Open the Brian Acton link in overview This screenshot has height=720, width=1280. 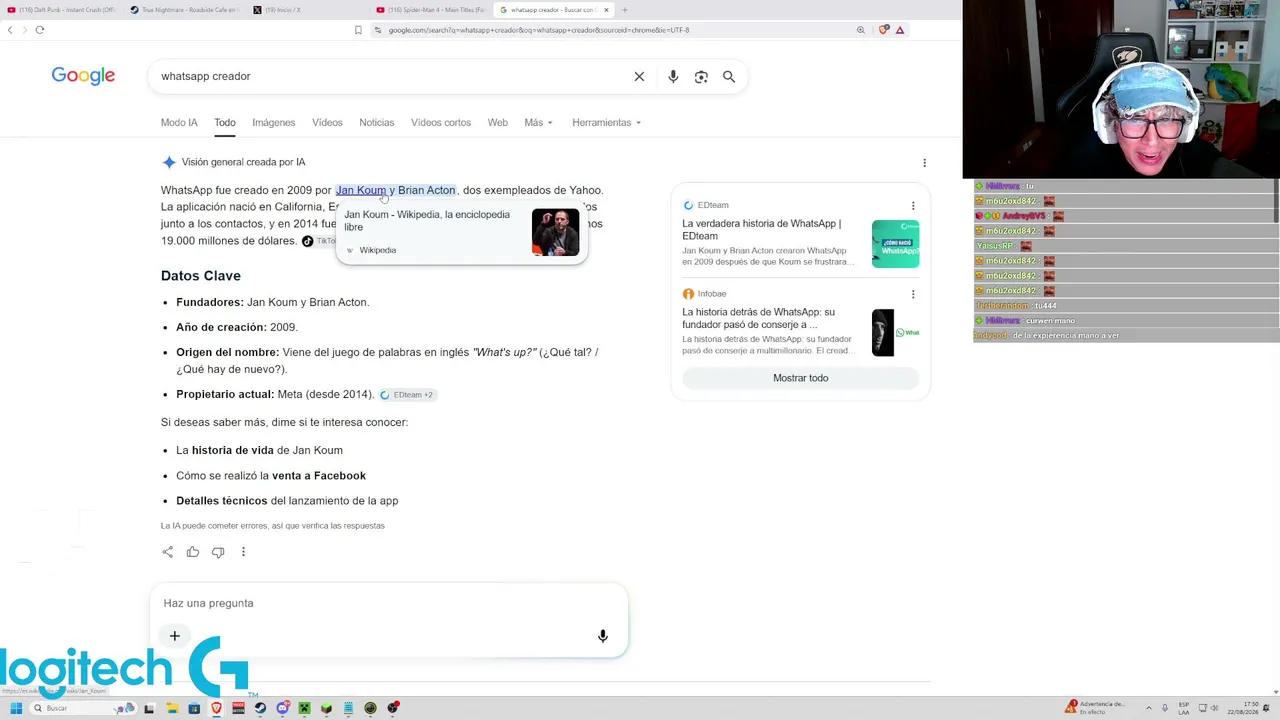click(426, 190)
